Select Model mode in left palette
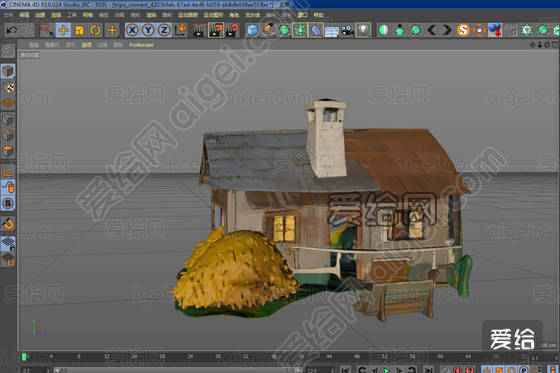The width and height of the screenshot is (560, 373). coord(8,71)
